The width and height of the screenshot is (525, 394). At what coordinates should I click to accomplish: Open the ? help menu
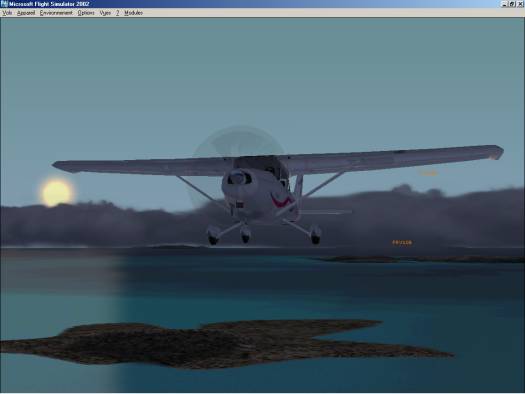point(118,13)
